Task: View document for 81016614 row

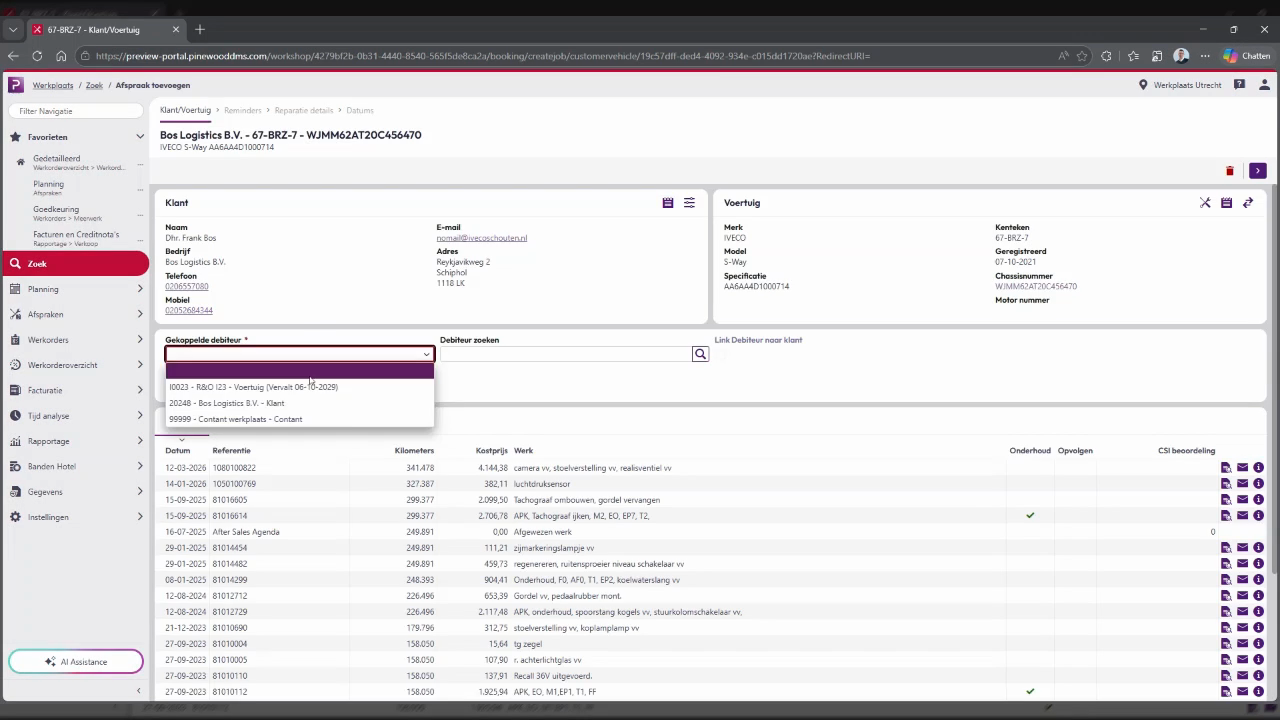Action: click(x=1226, y=516)
